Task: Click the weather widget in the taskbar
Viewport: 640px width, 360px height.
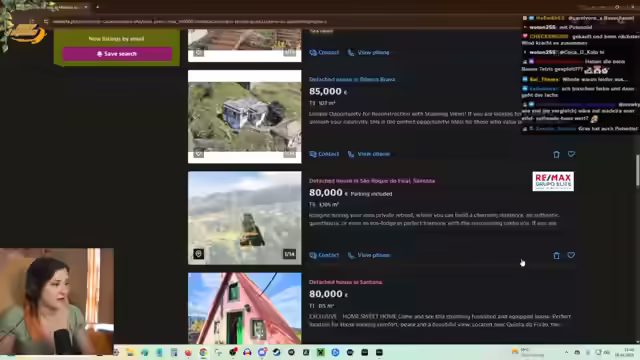Action: pyautogui.click(x=529, y=352)
